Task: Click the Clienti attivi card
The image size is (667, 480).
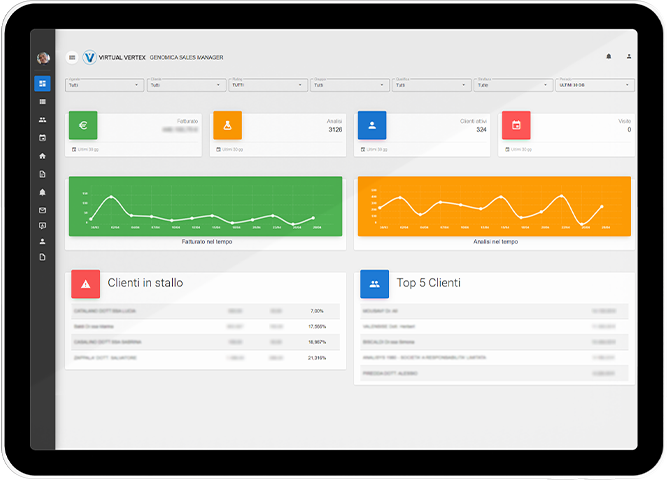Action: coord(423,133)
